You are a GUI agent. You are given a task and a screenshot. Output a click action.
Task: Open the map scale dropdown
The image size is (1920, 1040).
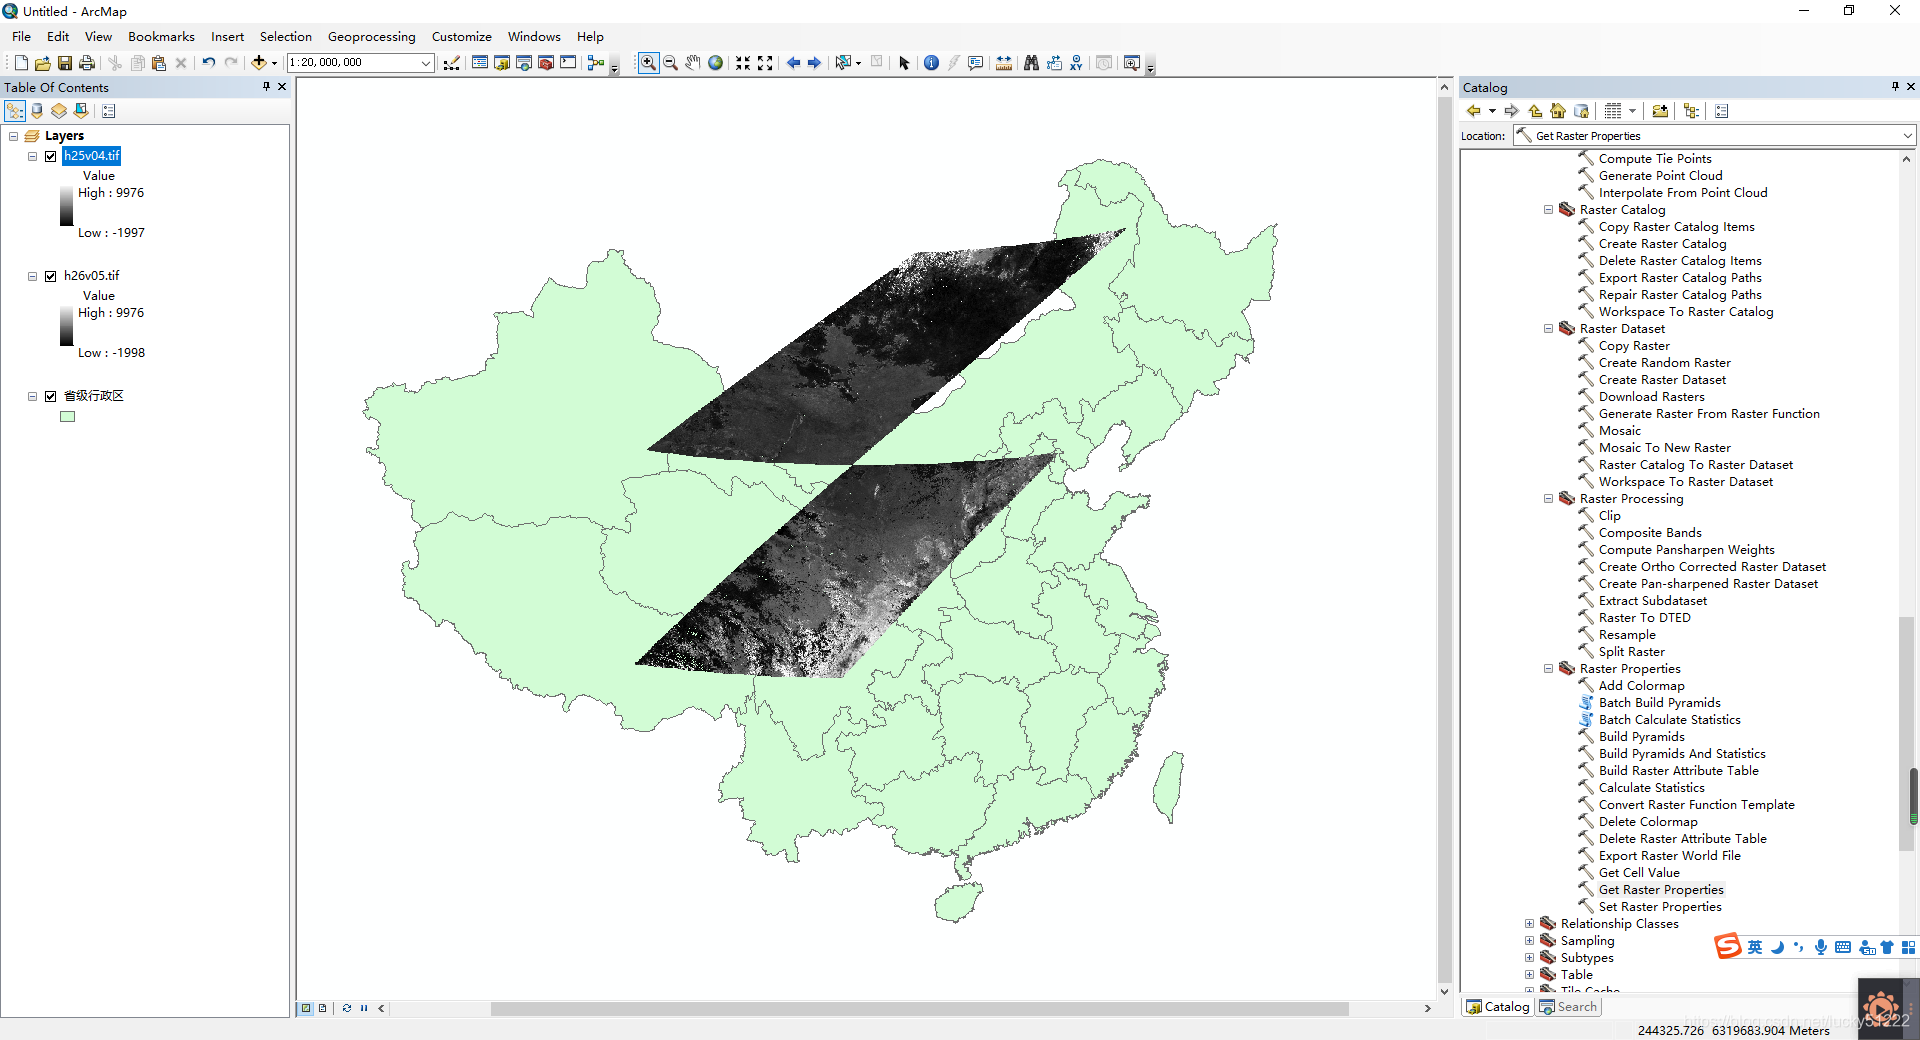(428, 62)
